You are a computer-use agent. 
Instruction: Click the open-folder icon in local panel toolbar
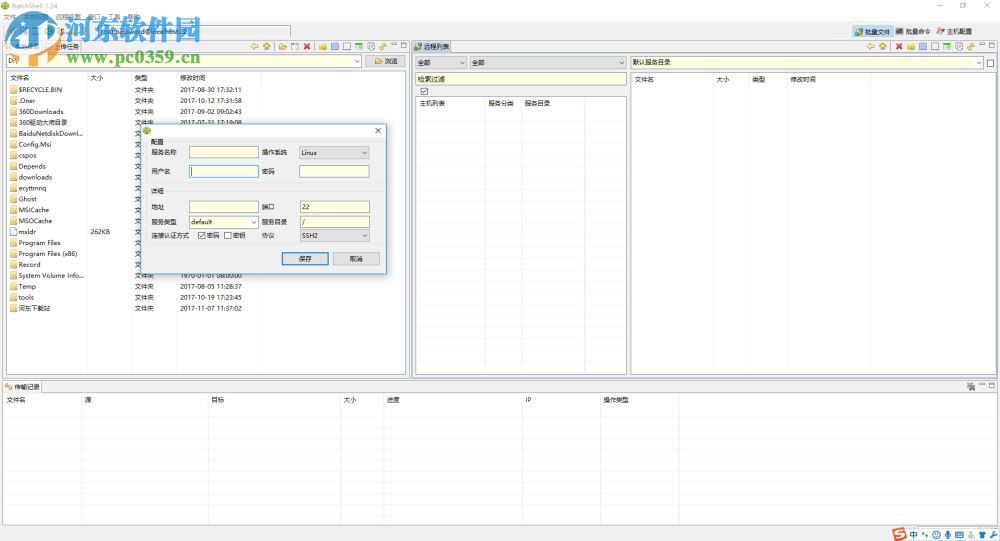coord(282,47)
